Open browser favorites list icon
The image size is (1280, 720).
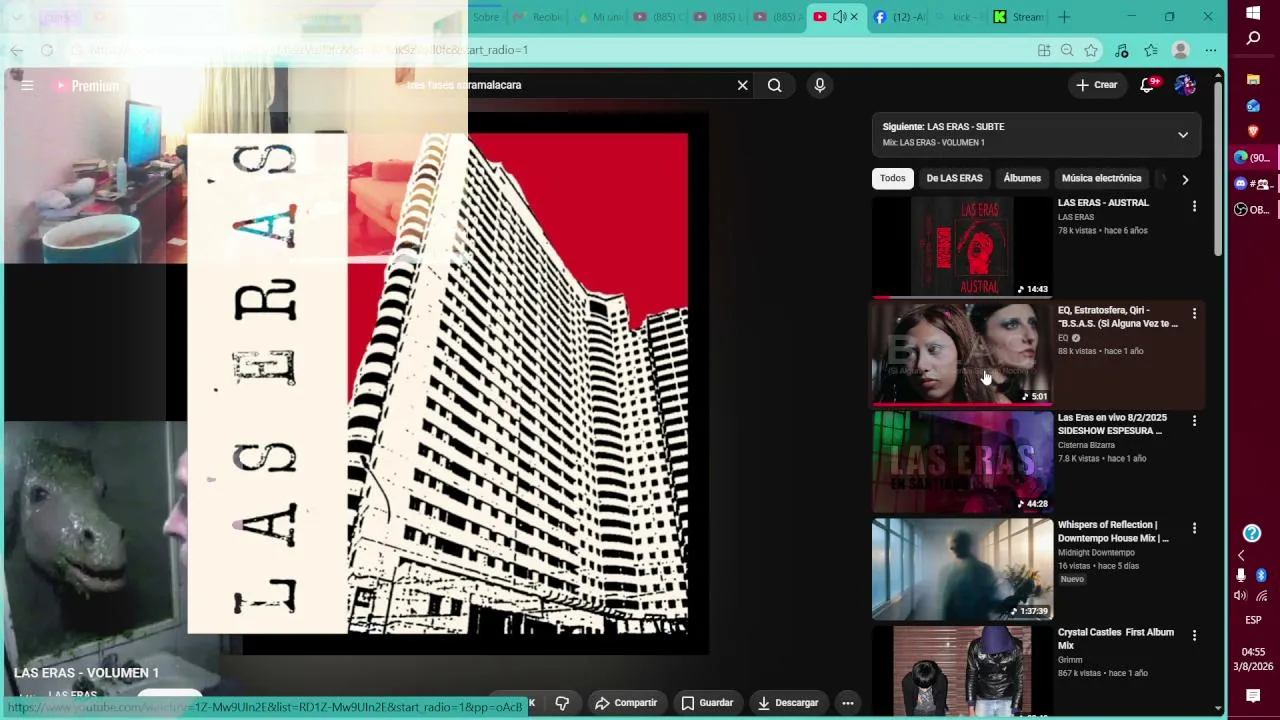point(1151,50)
